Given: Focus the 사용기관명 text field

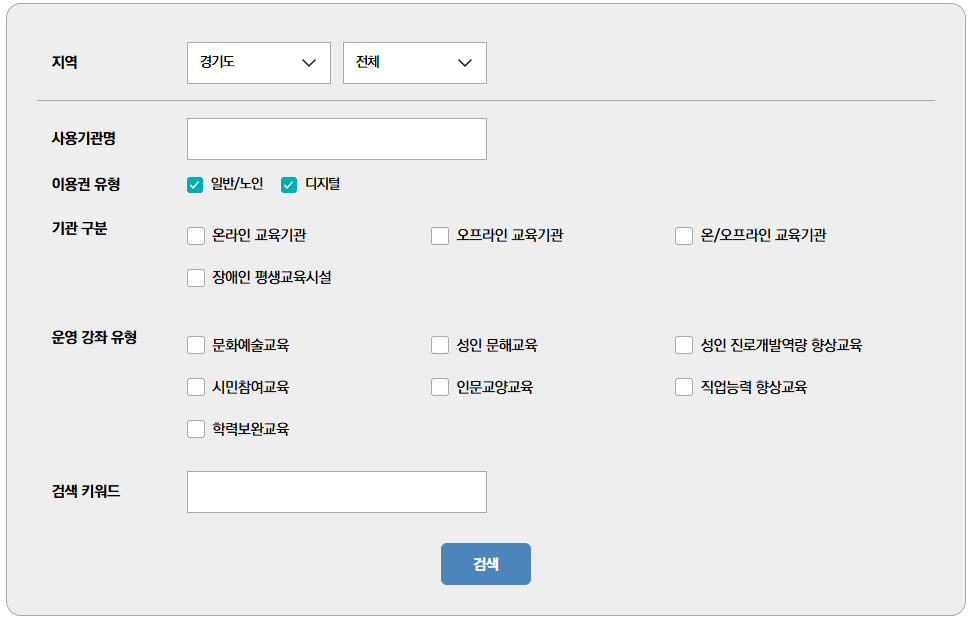Looking at the screenshot, I should pyautogui.click(x=337, y=139).
